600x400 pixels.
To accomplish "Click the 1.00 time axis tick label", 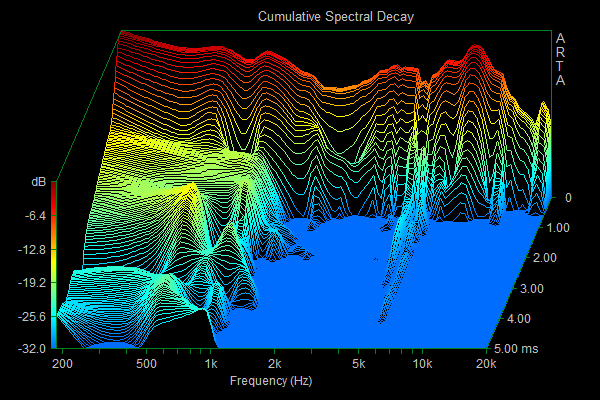I will (x=558, y=228).
